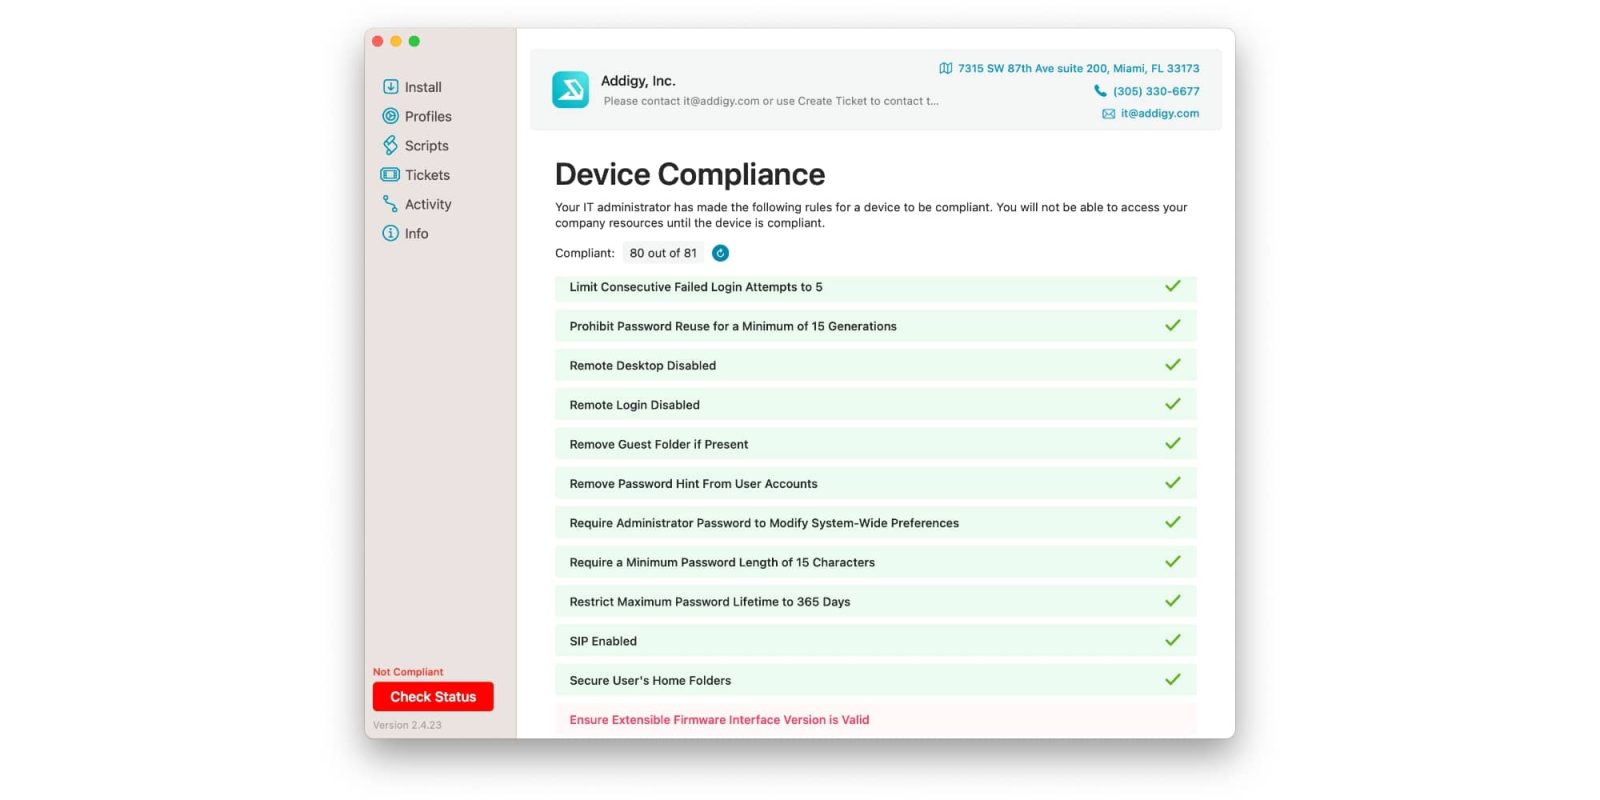1600x800 pixels.
Task: Open the Miami office address link
Action: (x=1078, y=68)
